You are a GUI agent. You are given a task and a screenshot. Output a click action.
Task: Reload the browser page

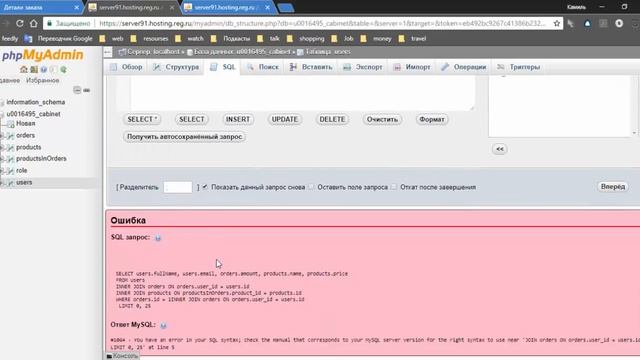19,23
